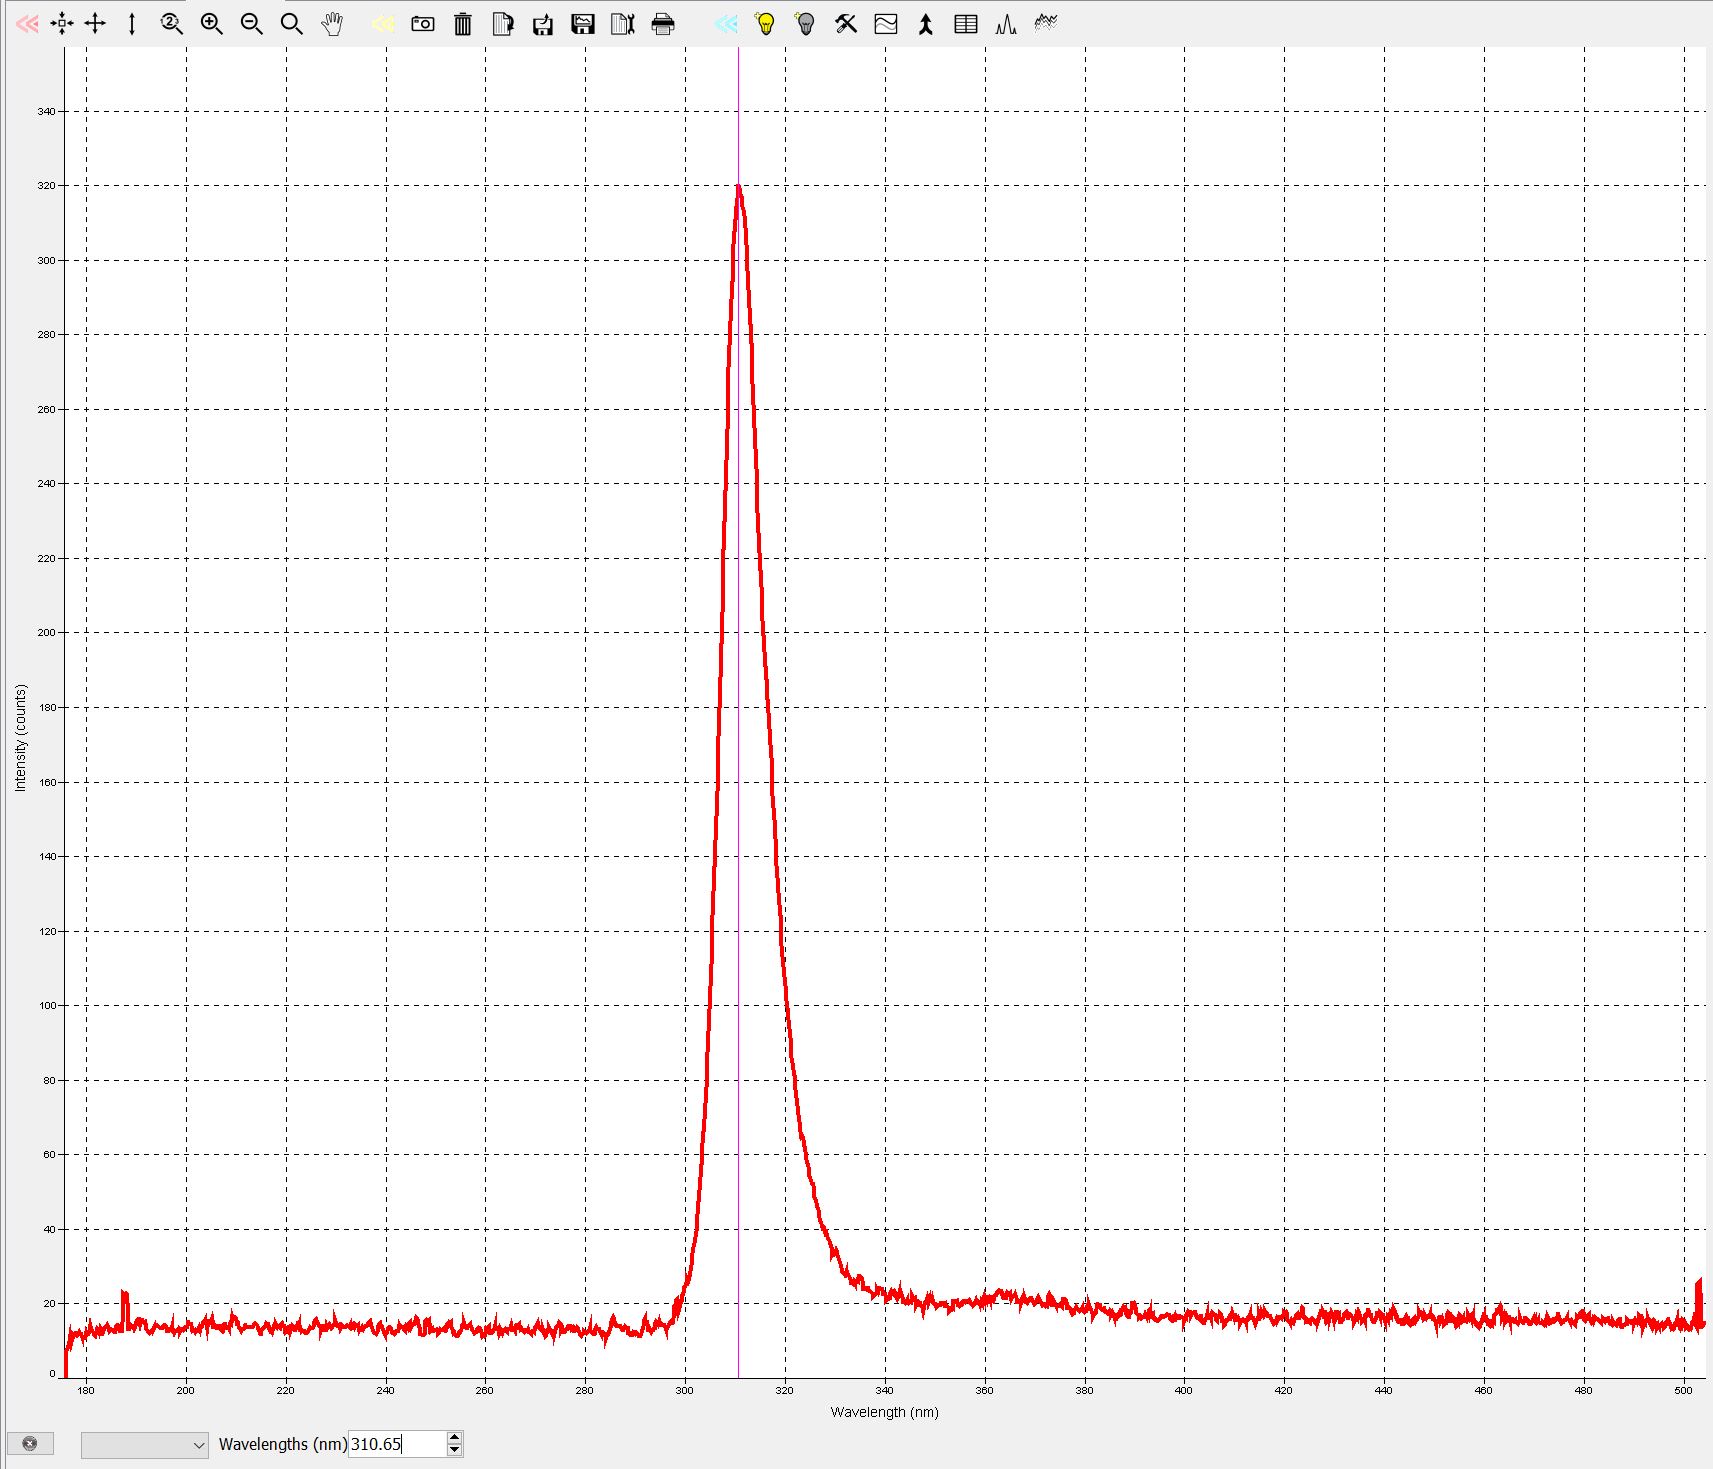Click the gray dark light bulb icon
The width and height of the screenshot is (1713, 1469).
[x=805, y=24]
